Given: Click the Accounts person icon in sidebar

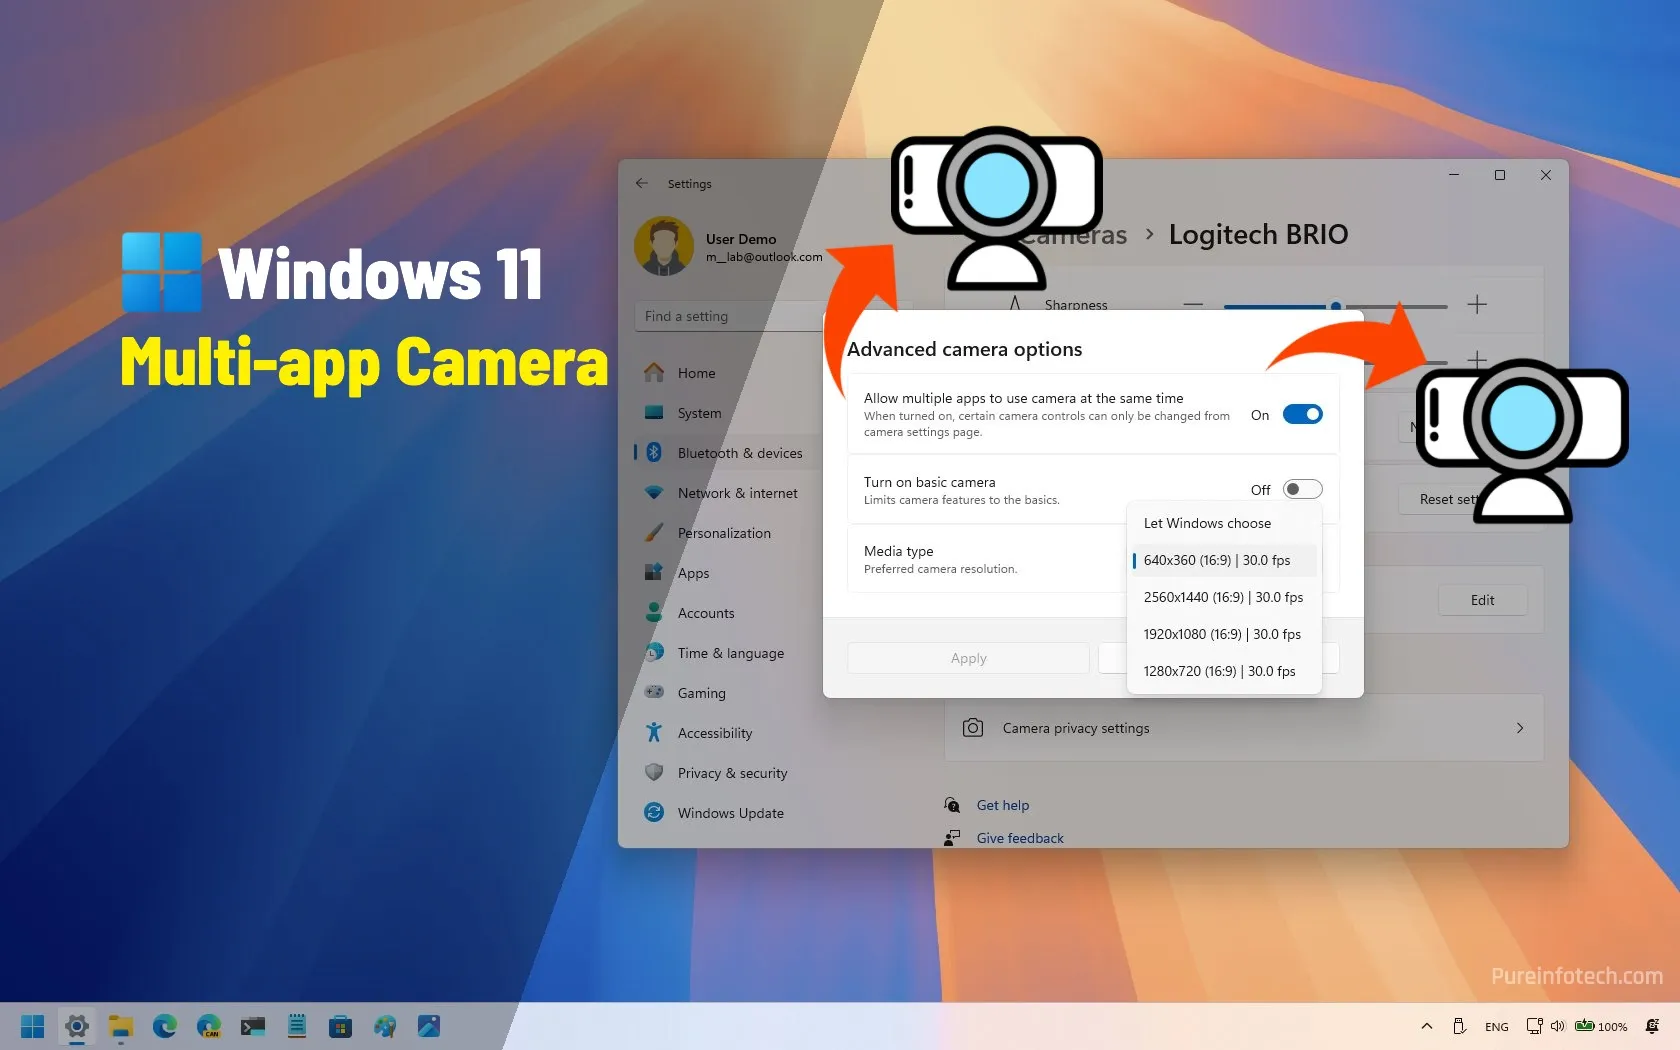Looking at the screenshot, I should click(x=654, y=612).
